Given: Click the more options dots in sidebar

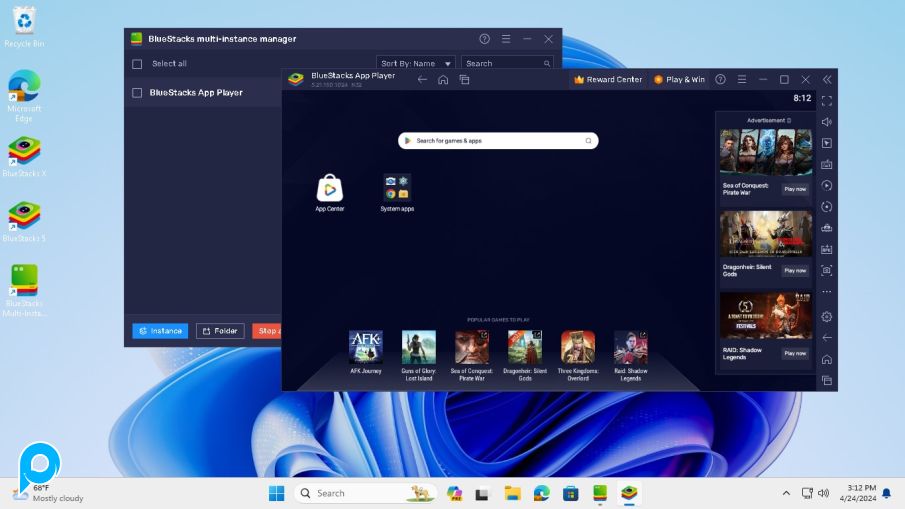Looking at the screenshot, I should (826, 292).
